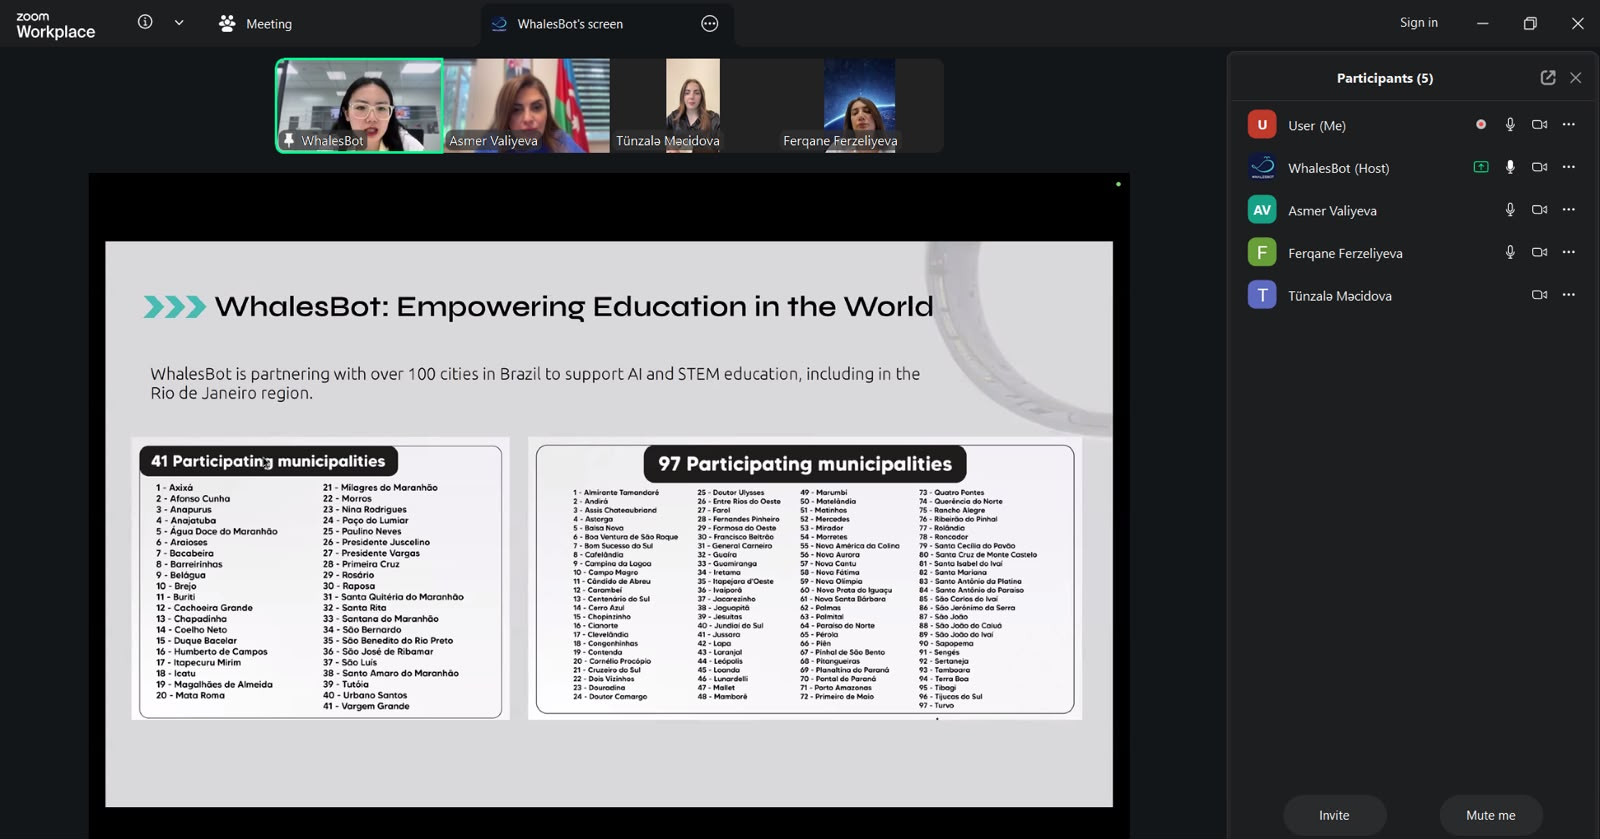Viewport: 1600px width, 839px height.
Task: Click WhalesBot (Host) microphone icon
Action: pyautogui.click(x=1510, y=167)
